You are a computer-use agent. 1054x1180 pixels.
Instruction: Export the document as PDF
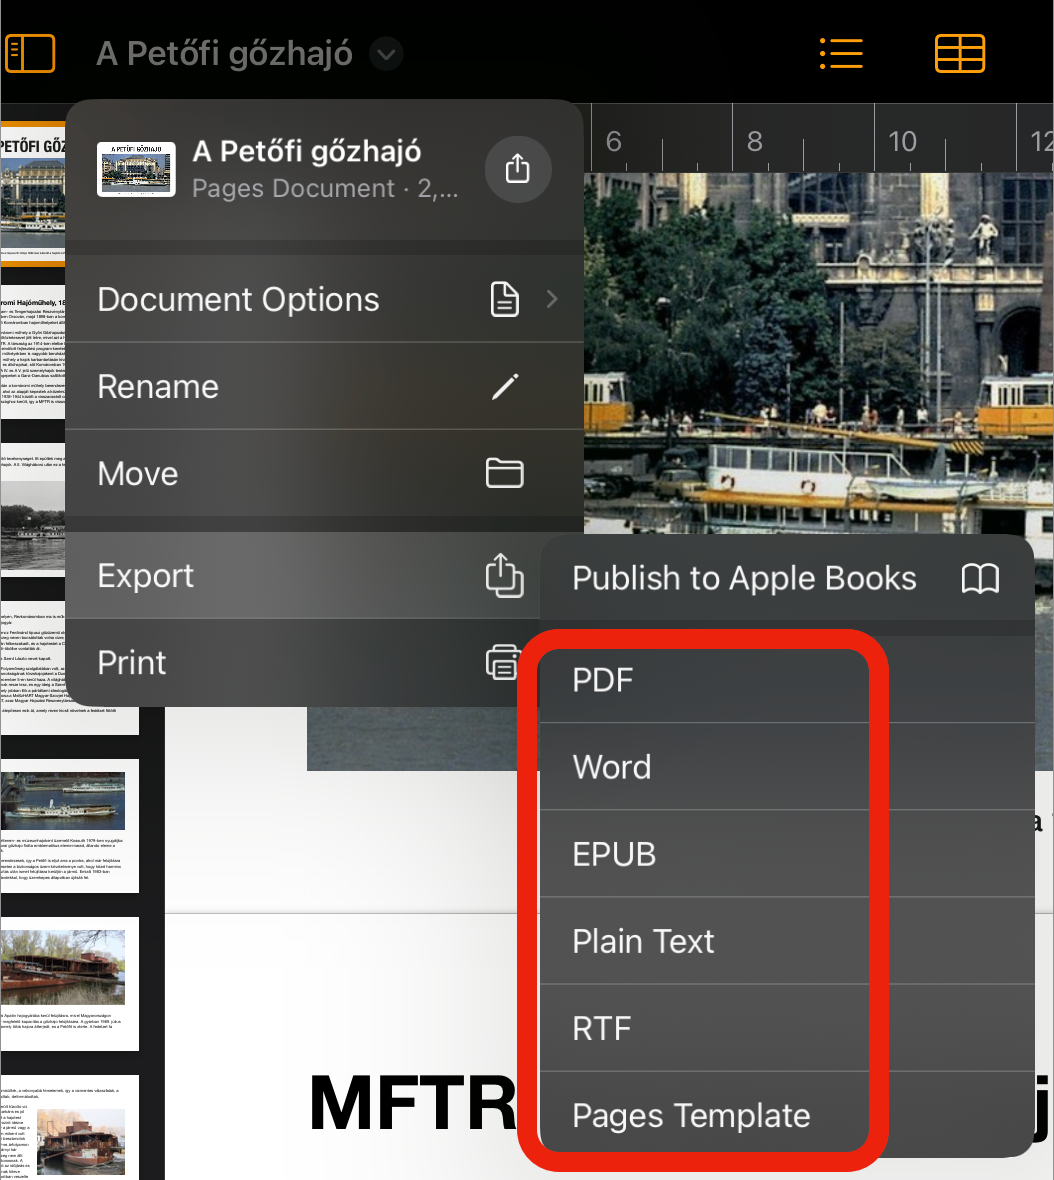[x=787, y=680]
